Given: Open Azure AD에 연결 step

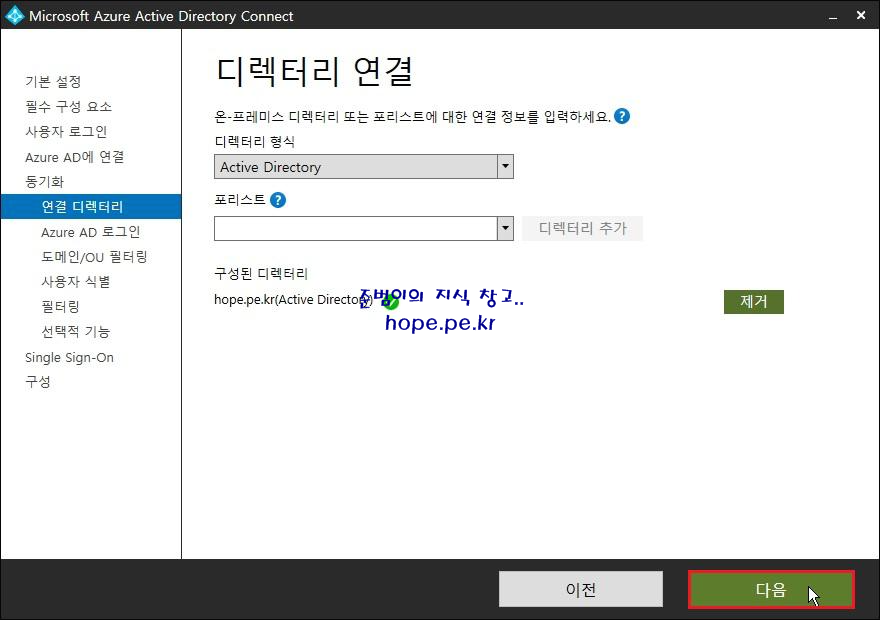Looking at the screenshot, I should pyautogui.click(x=75, y=157).
